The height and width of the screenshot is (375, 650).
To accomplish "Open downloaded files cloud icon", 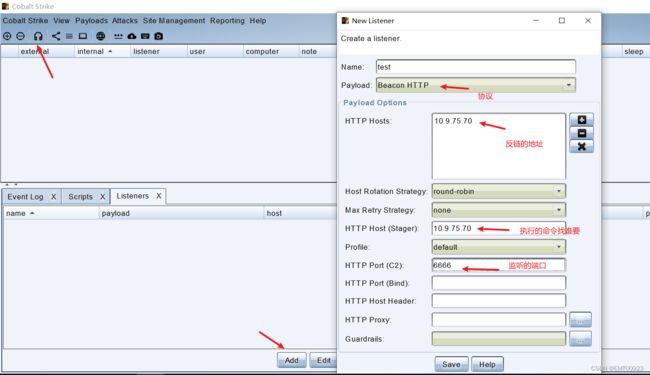I will [x=132, y=36].
